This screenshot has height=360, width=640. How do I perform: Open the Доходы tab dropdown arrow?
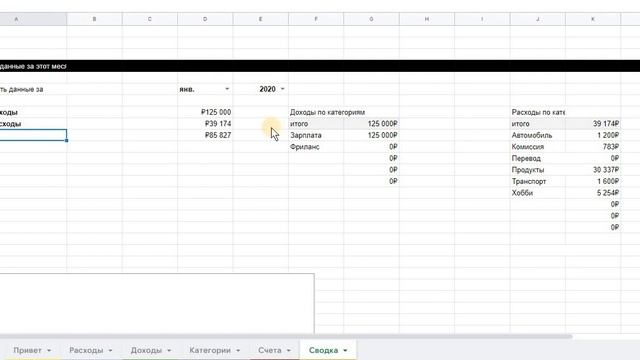pyautogui.click(x=169, y=351)
